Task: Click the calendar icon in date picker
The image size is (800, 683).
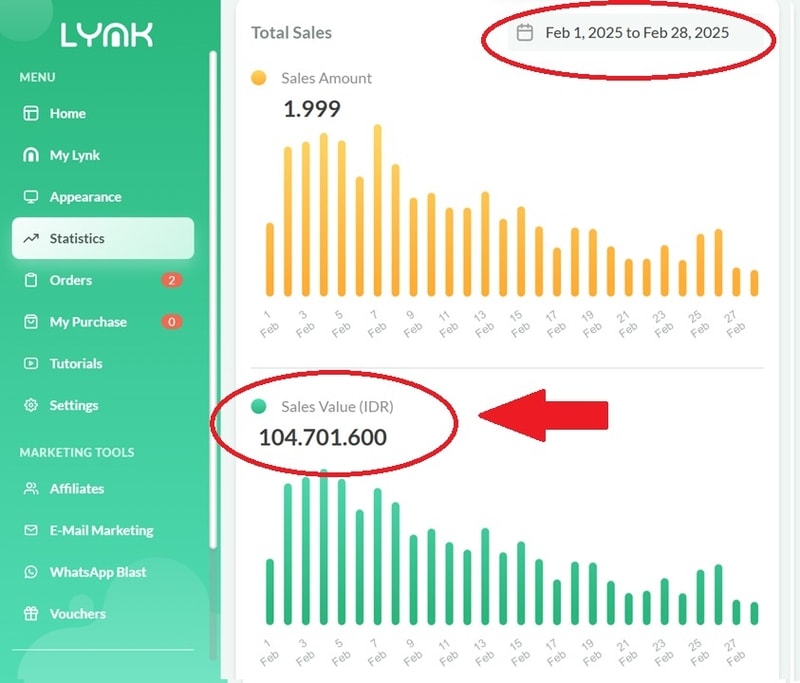Action: (525, 33)
